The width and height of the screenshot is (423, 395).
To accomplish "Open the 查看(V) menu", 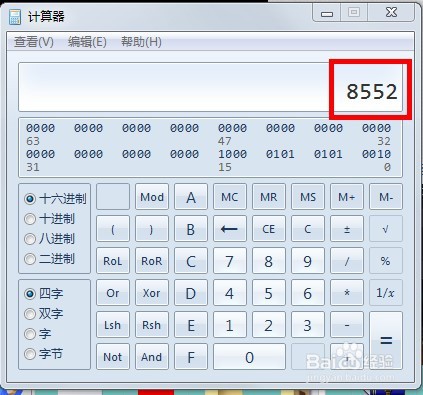I will tap(34, 42).
